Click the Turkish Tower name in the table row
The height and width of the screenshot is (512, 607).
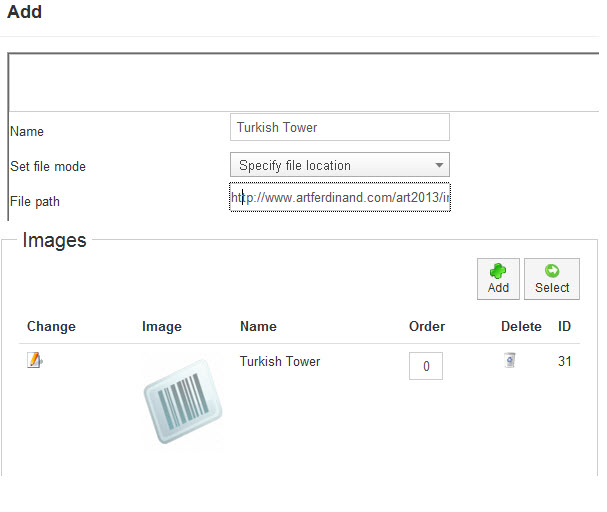(x=280, y=361)
